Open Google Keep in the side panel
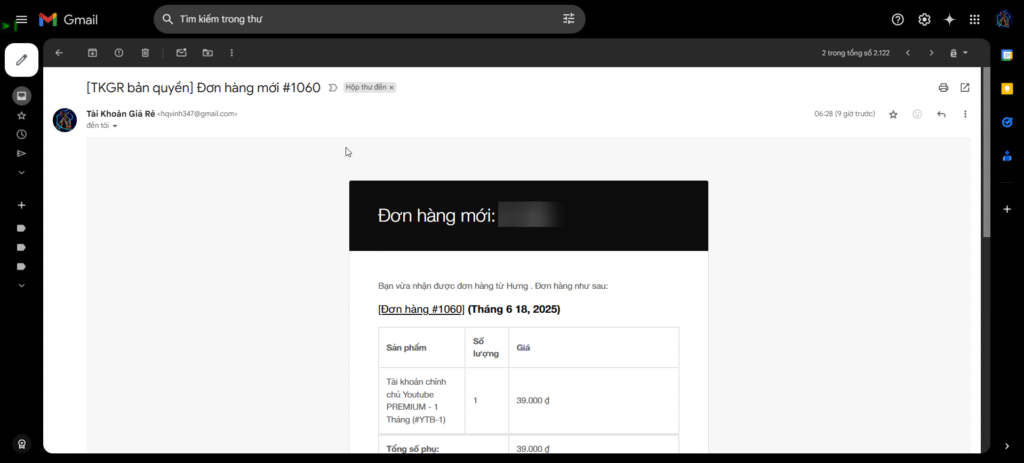Screen dimensions: 1024x463 1007,89
